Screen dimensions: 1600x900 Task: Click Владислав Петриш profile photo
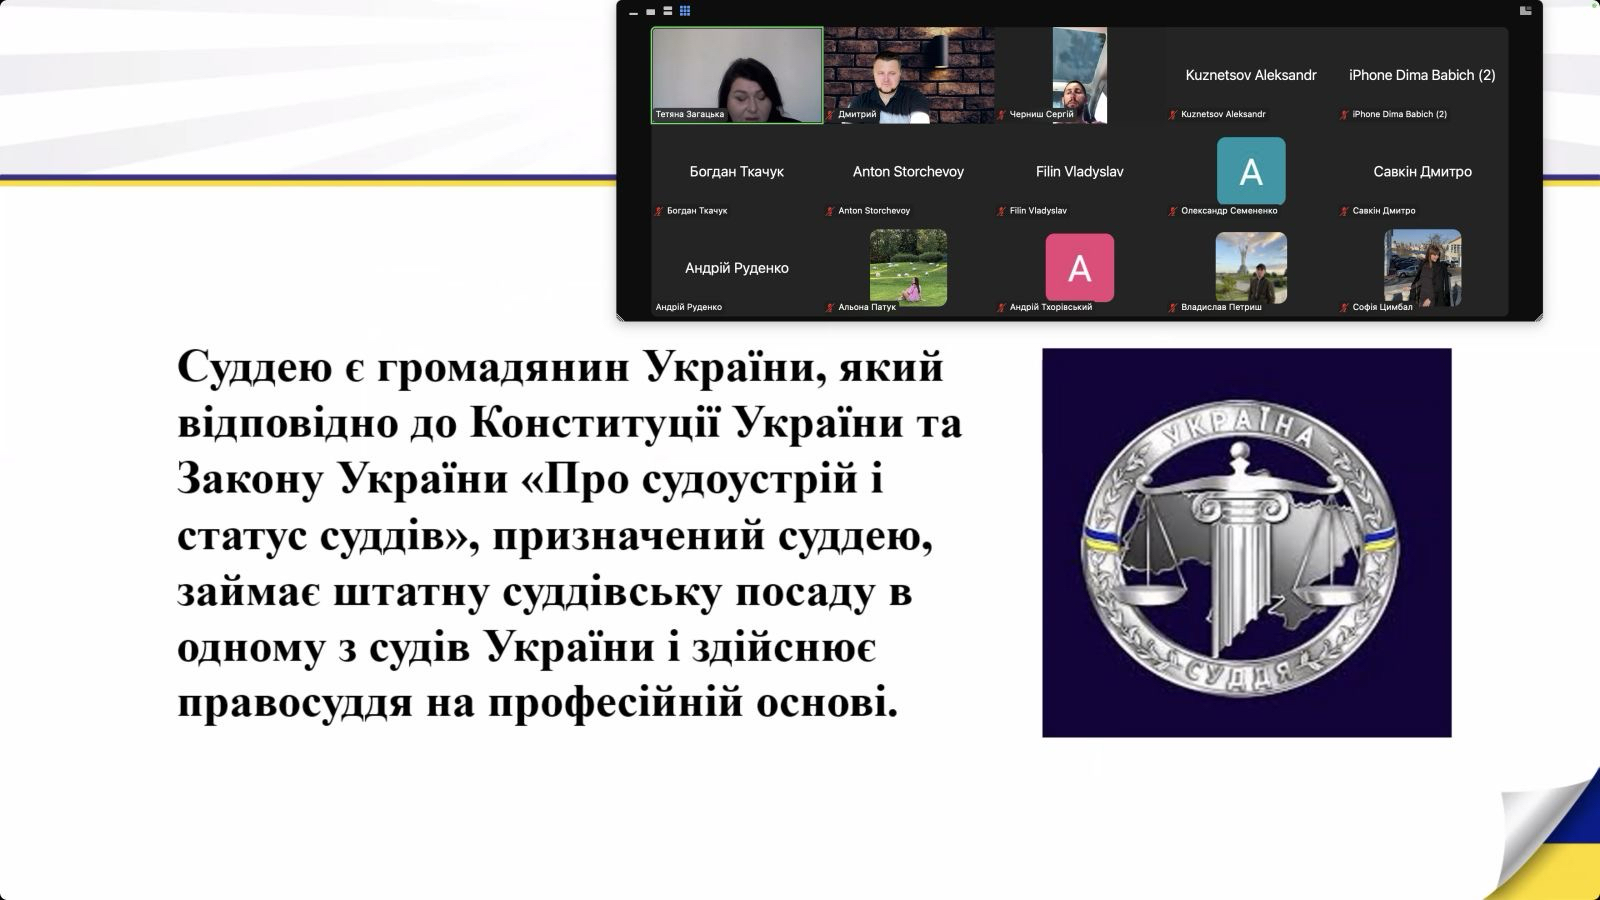(1251, 267)
